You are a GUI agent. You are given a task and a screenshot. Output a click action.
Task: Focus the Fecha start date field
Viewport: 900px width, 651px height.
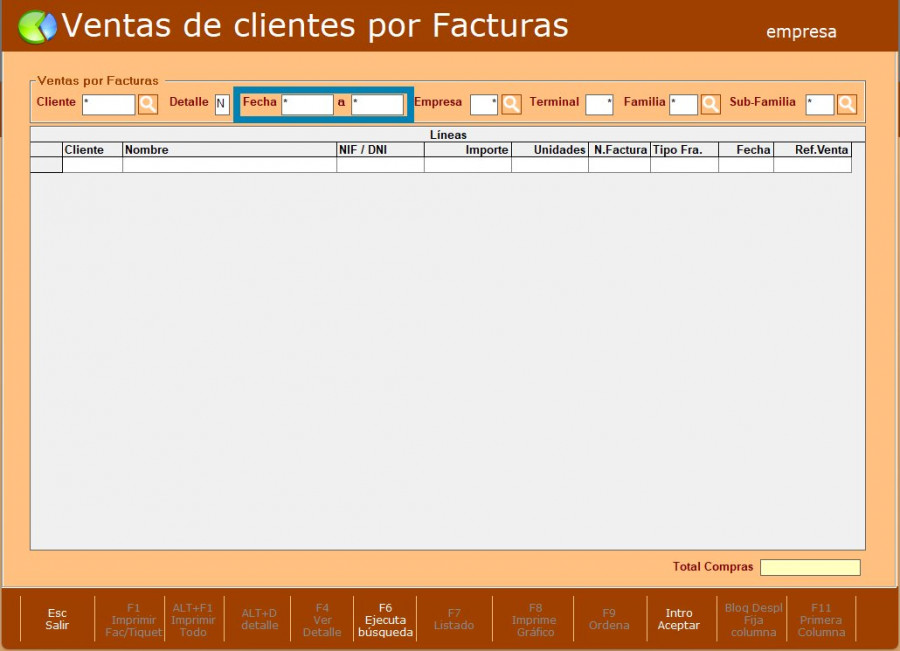(307, 104)
